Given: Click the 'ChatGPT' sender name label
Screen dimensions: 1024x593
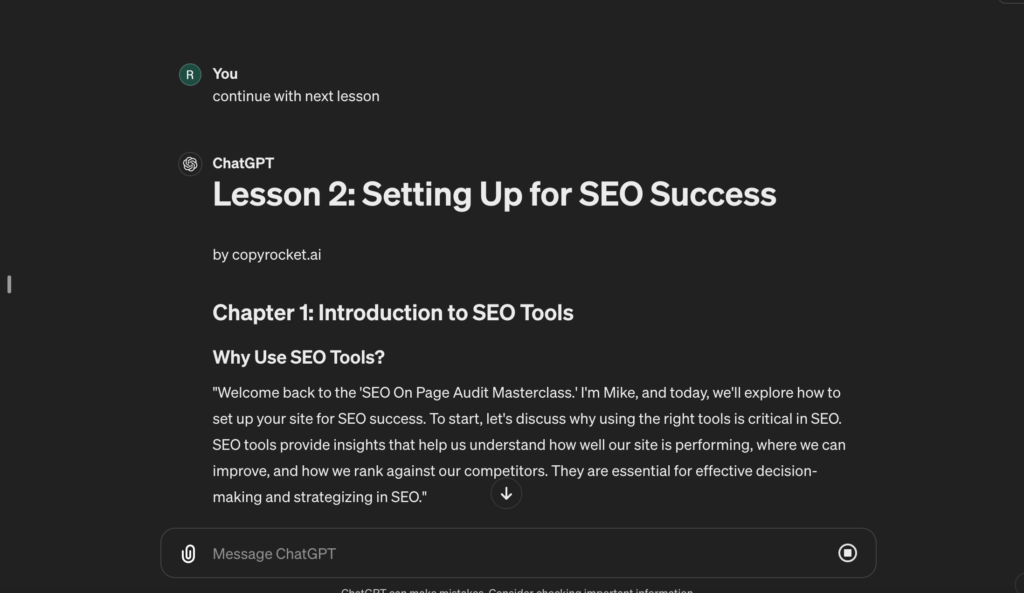Looking at the screenshot, I should (243, 164).
